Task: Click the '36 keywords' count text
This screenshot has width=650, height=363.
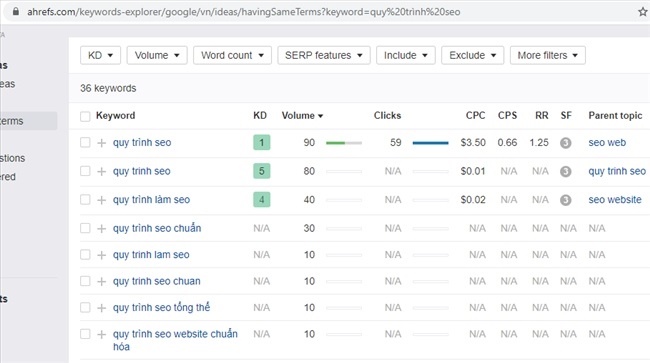Action: click(108, 88)
